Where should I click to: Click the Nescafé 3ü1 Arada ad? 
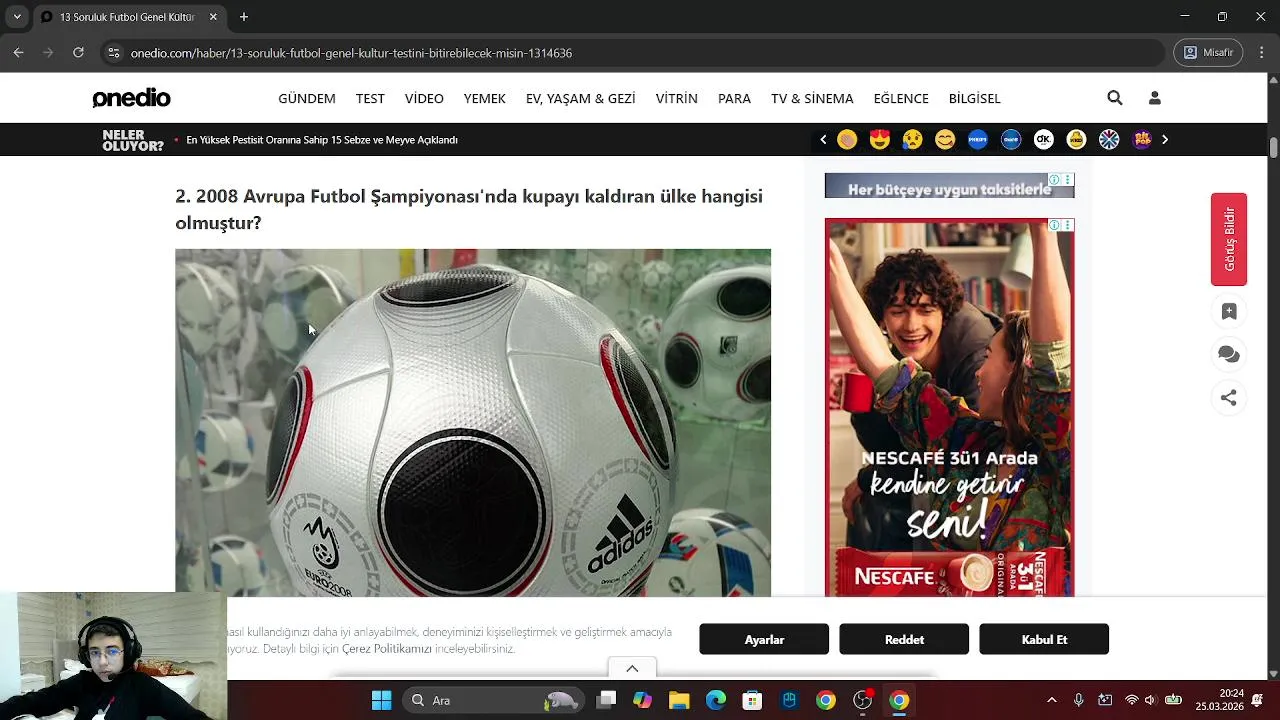click(949, 408)
